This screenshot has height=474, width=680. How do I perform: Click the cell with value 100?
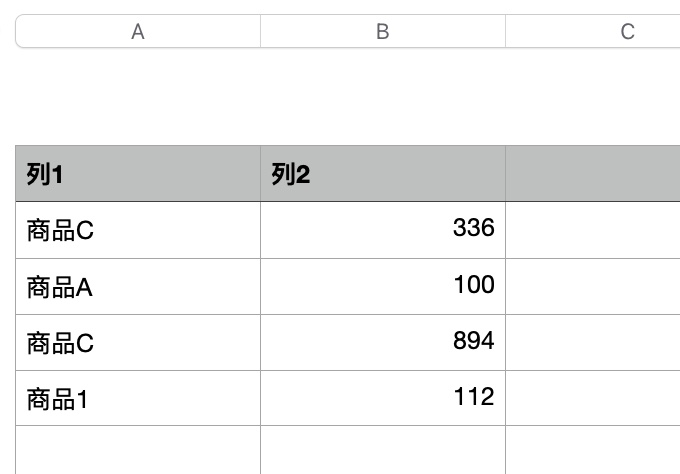(x=382, y=287)
